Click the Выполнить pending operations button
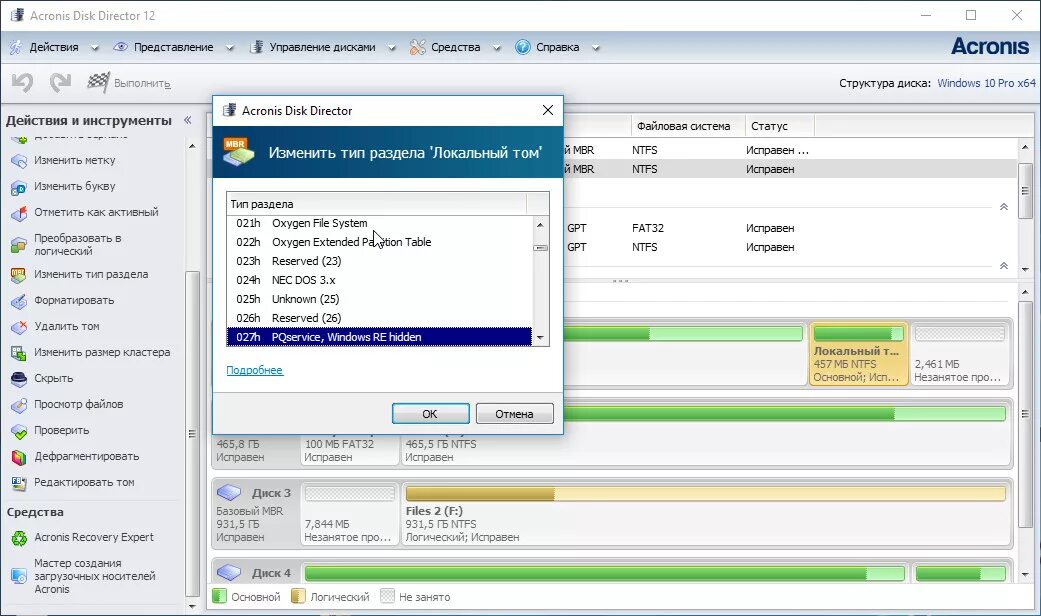 (x=129, y=83)
